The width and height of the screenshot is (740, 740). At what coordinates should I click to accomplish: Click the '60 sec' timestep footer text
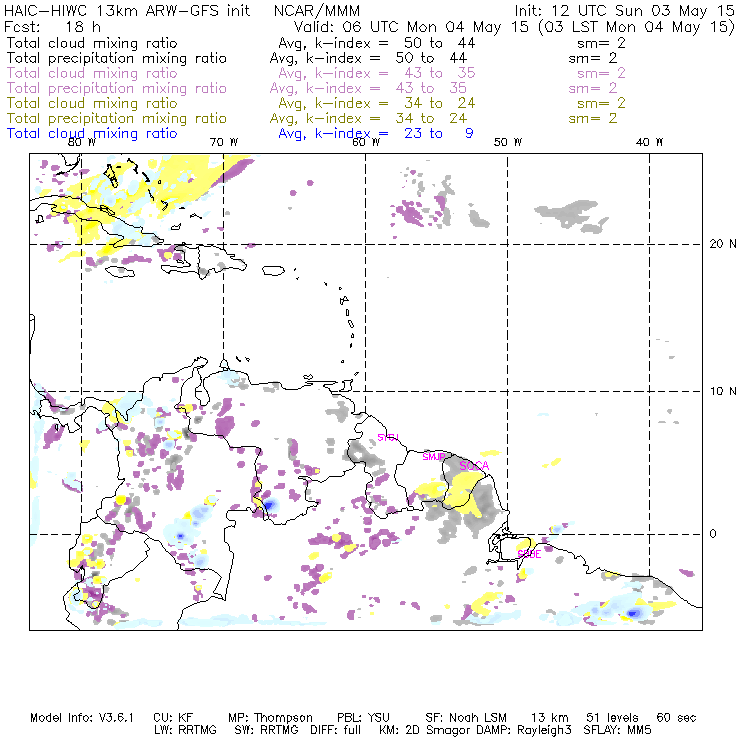pos(676,718)
